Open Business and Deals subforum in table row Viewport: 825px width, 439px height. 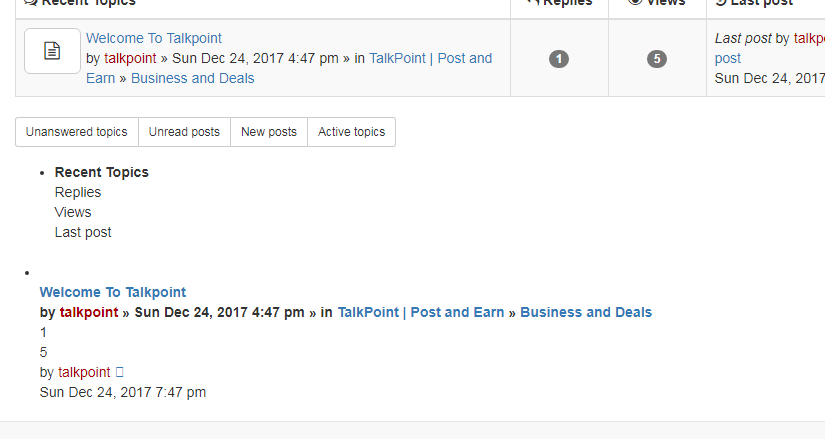(x=193, y=78)
